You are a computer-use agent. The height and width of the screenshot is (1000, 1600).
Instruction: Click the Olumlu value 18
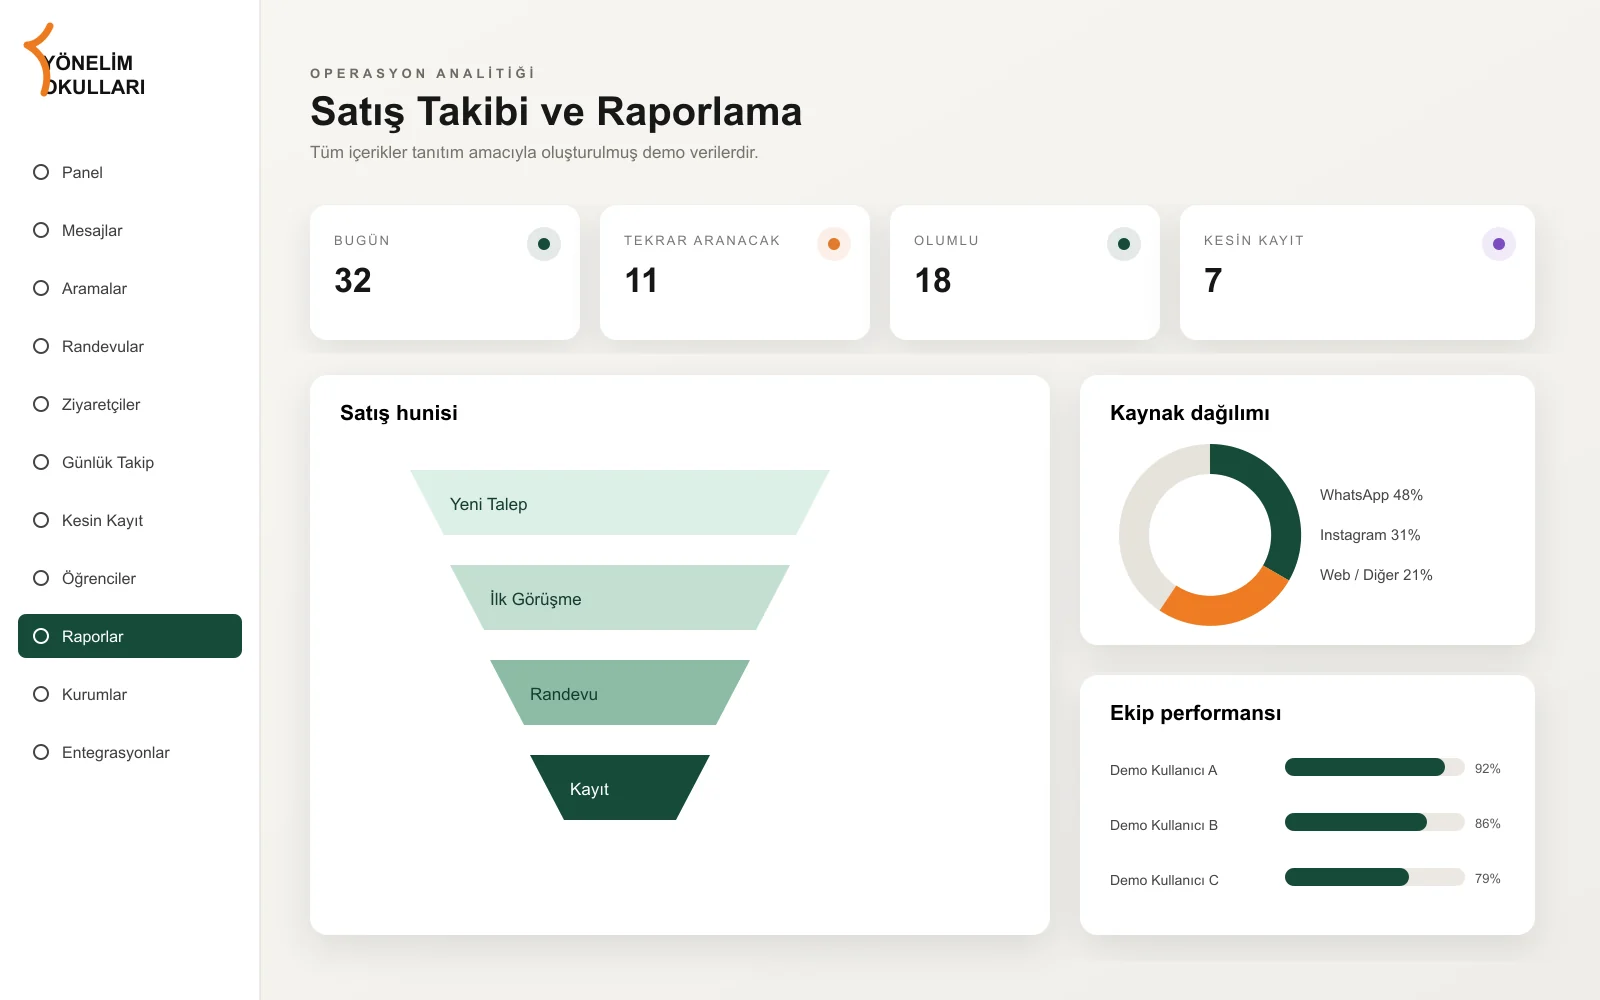(x=933, y=281)
